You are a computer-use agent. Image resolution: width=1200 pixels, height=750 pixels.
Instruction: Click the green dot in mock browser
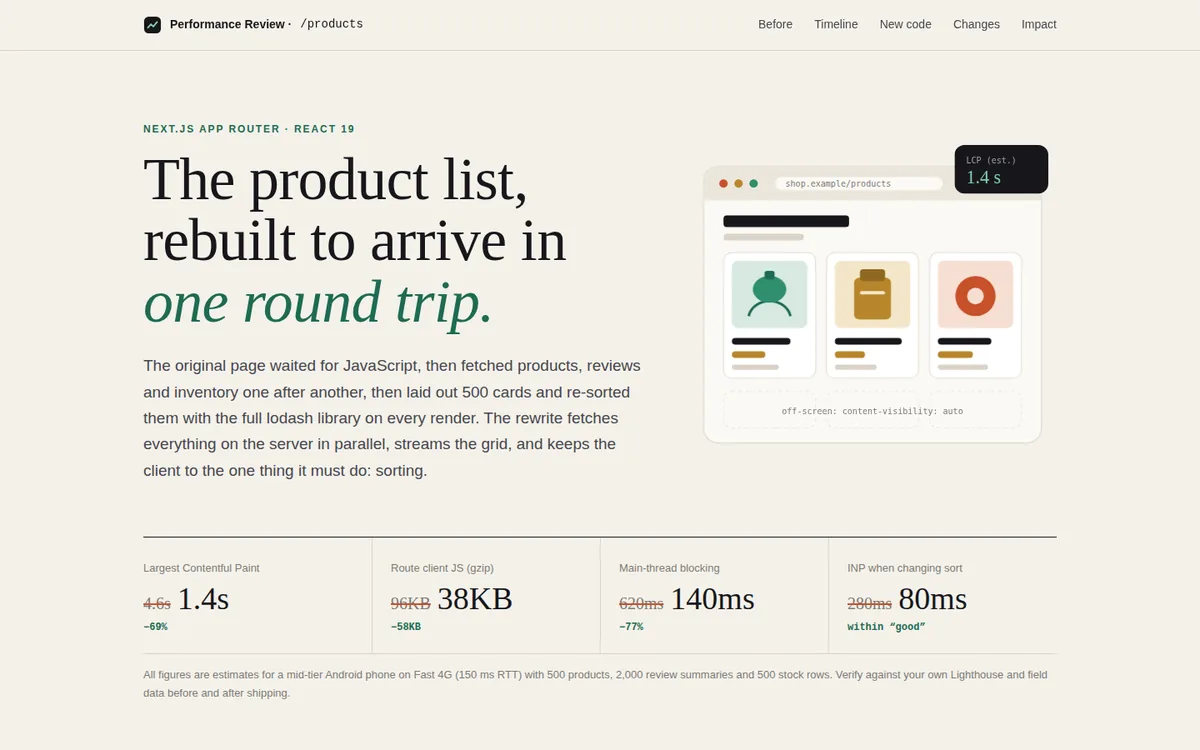(753, 184)
